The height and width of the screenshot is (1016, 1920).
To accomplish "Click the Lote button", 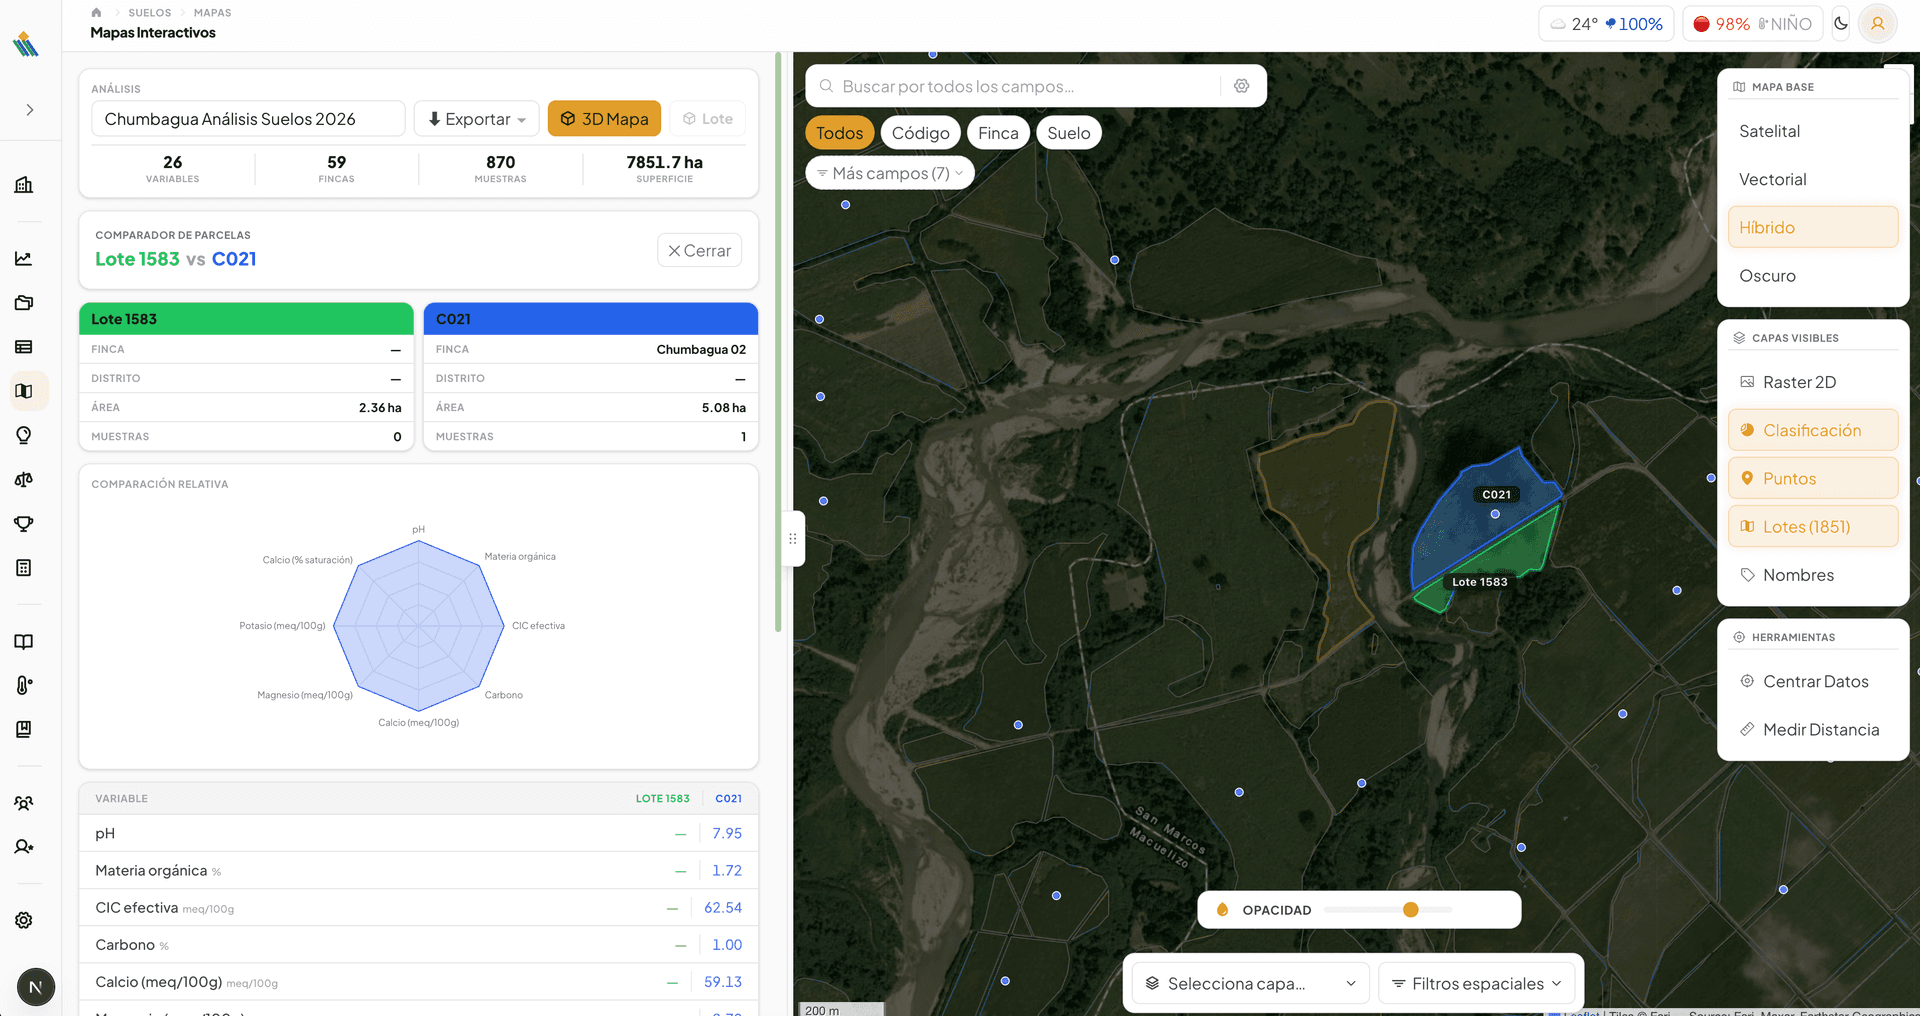I will 708,119.
